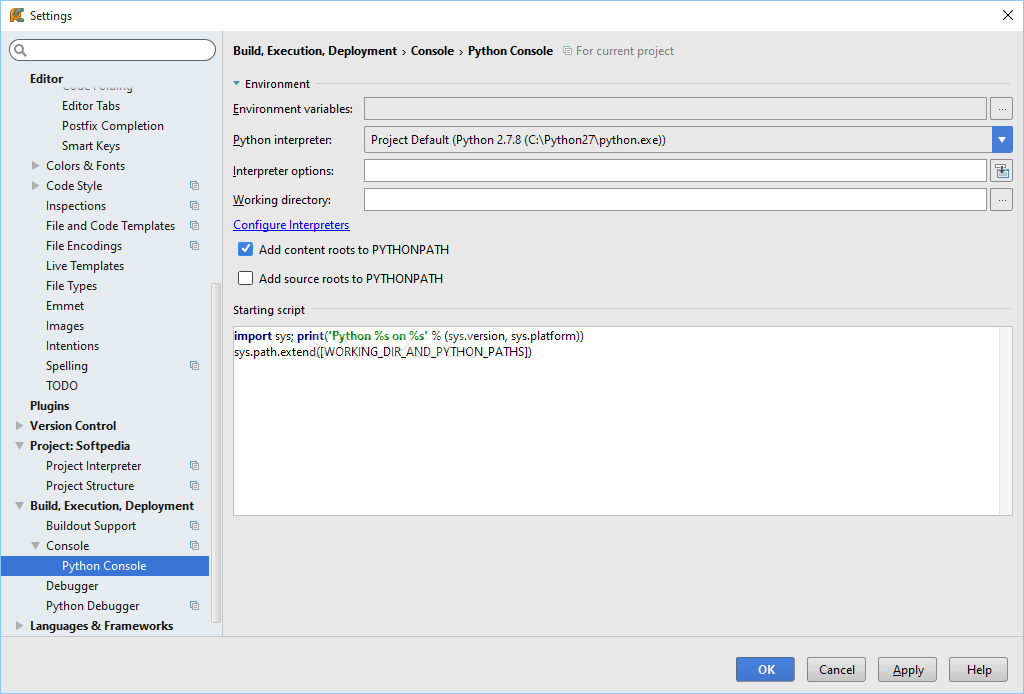Enable Add source roots to PYTHONPATH
The width and height of the screenshot is (1024, 694).
click(x=246, y=278)
